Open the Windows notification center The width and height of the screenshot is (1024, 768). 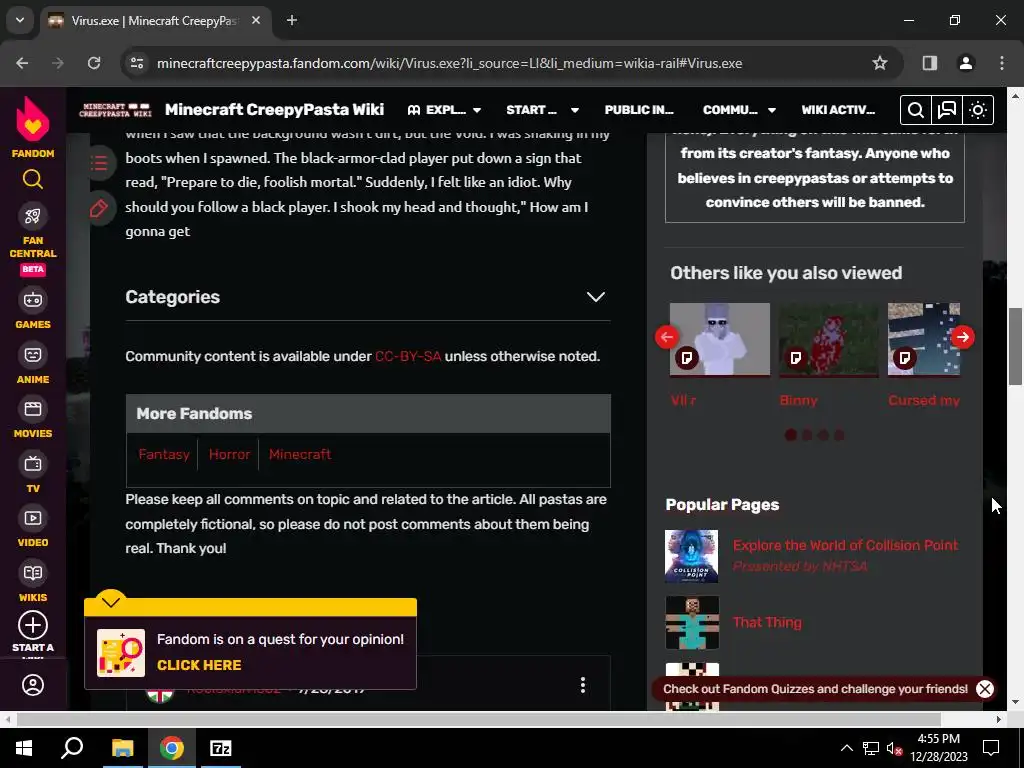[x=991, y=748]
